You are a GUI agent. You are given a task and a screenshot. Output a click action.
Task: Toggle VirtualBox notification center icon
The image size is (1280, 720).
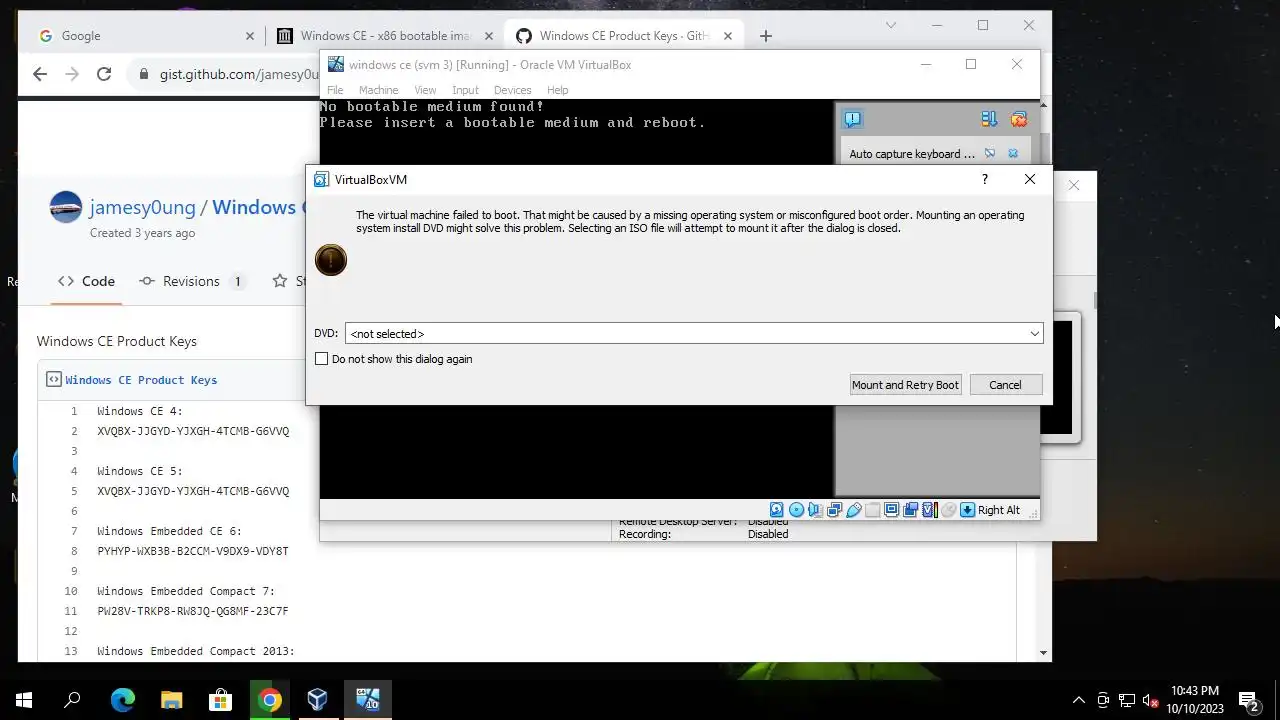(x=852, y=119)
